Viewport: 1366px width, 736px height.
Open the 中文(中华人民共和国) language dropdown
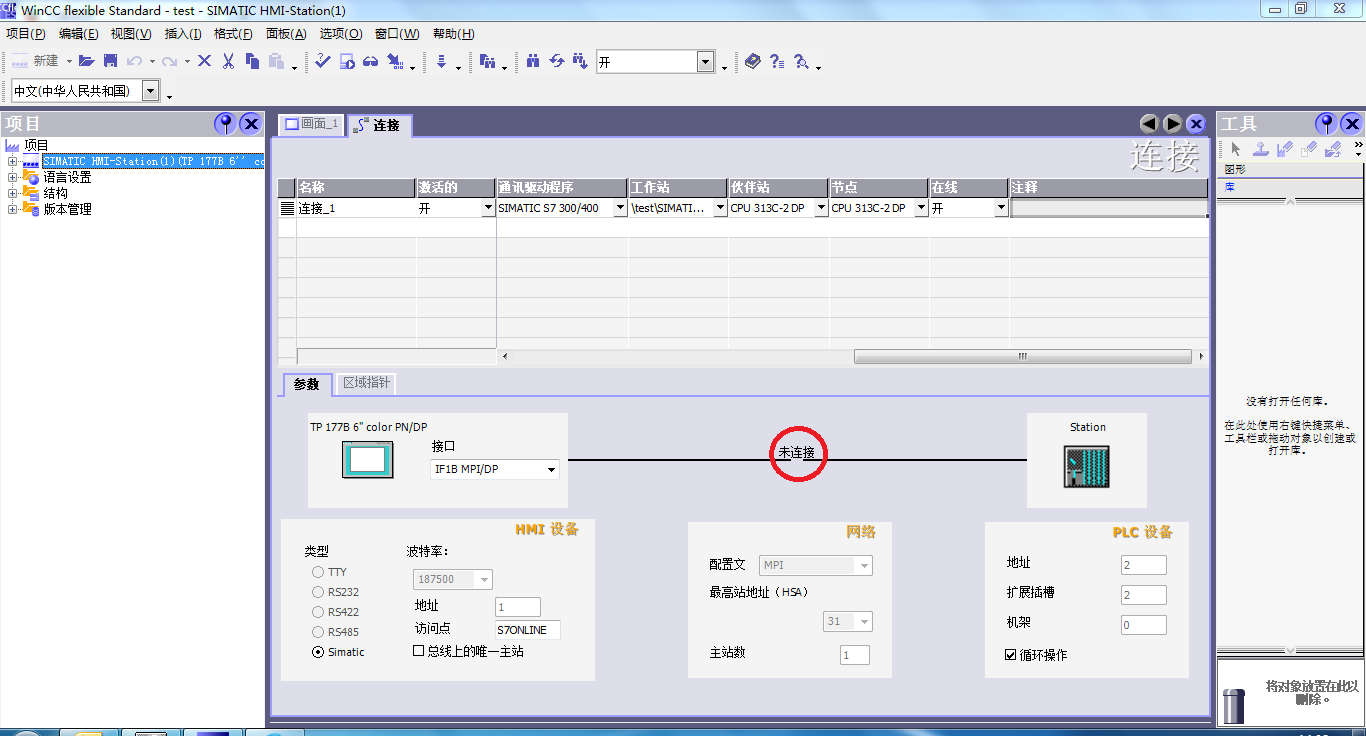tap(150, 91)
